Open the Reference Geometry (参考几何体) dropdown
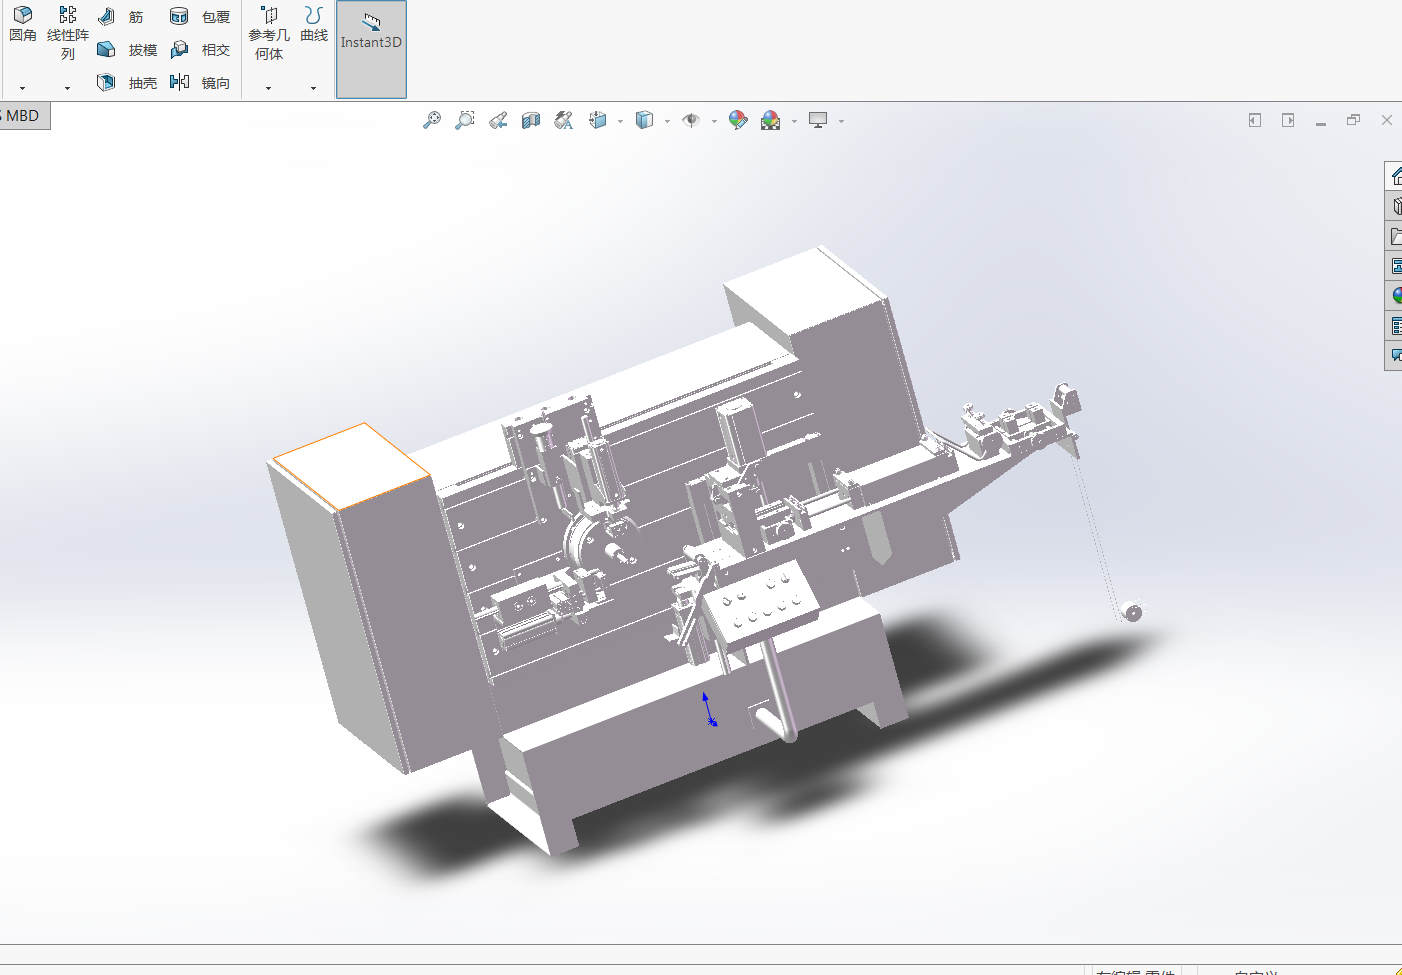 (x=268, y=88)
